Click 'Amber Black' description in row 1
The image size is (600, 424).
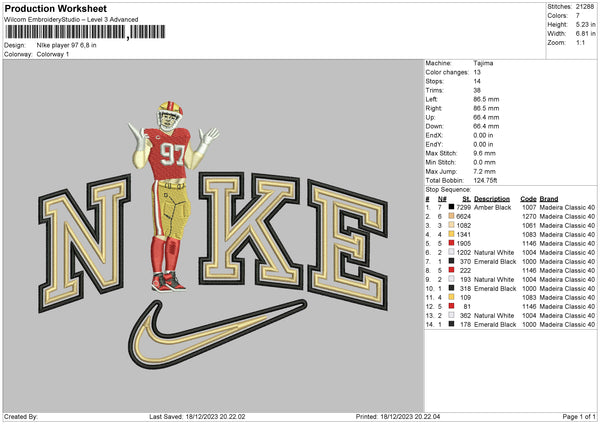[492, 207]
